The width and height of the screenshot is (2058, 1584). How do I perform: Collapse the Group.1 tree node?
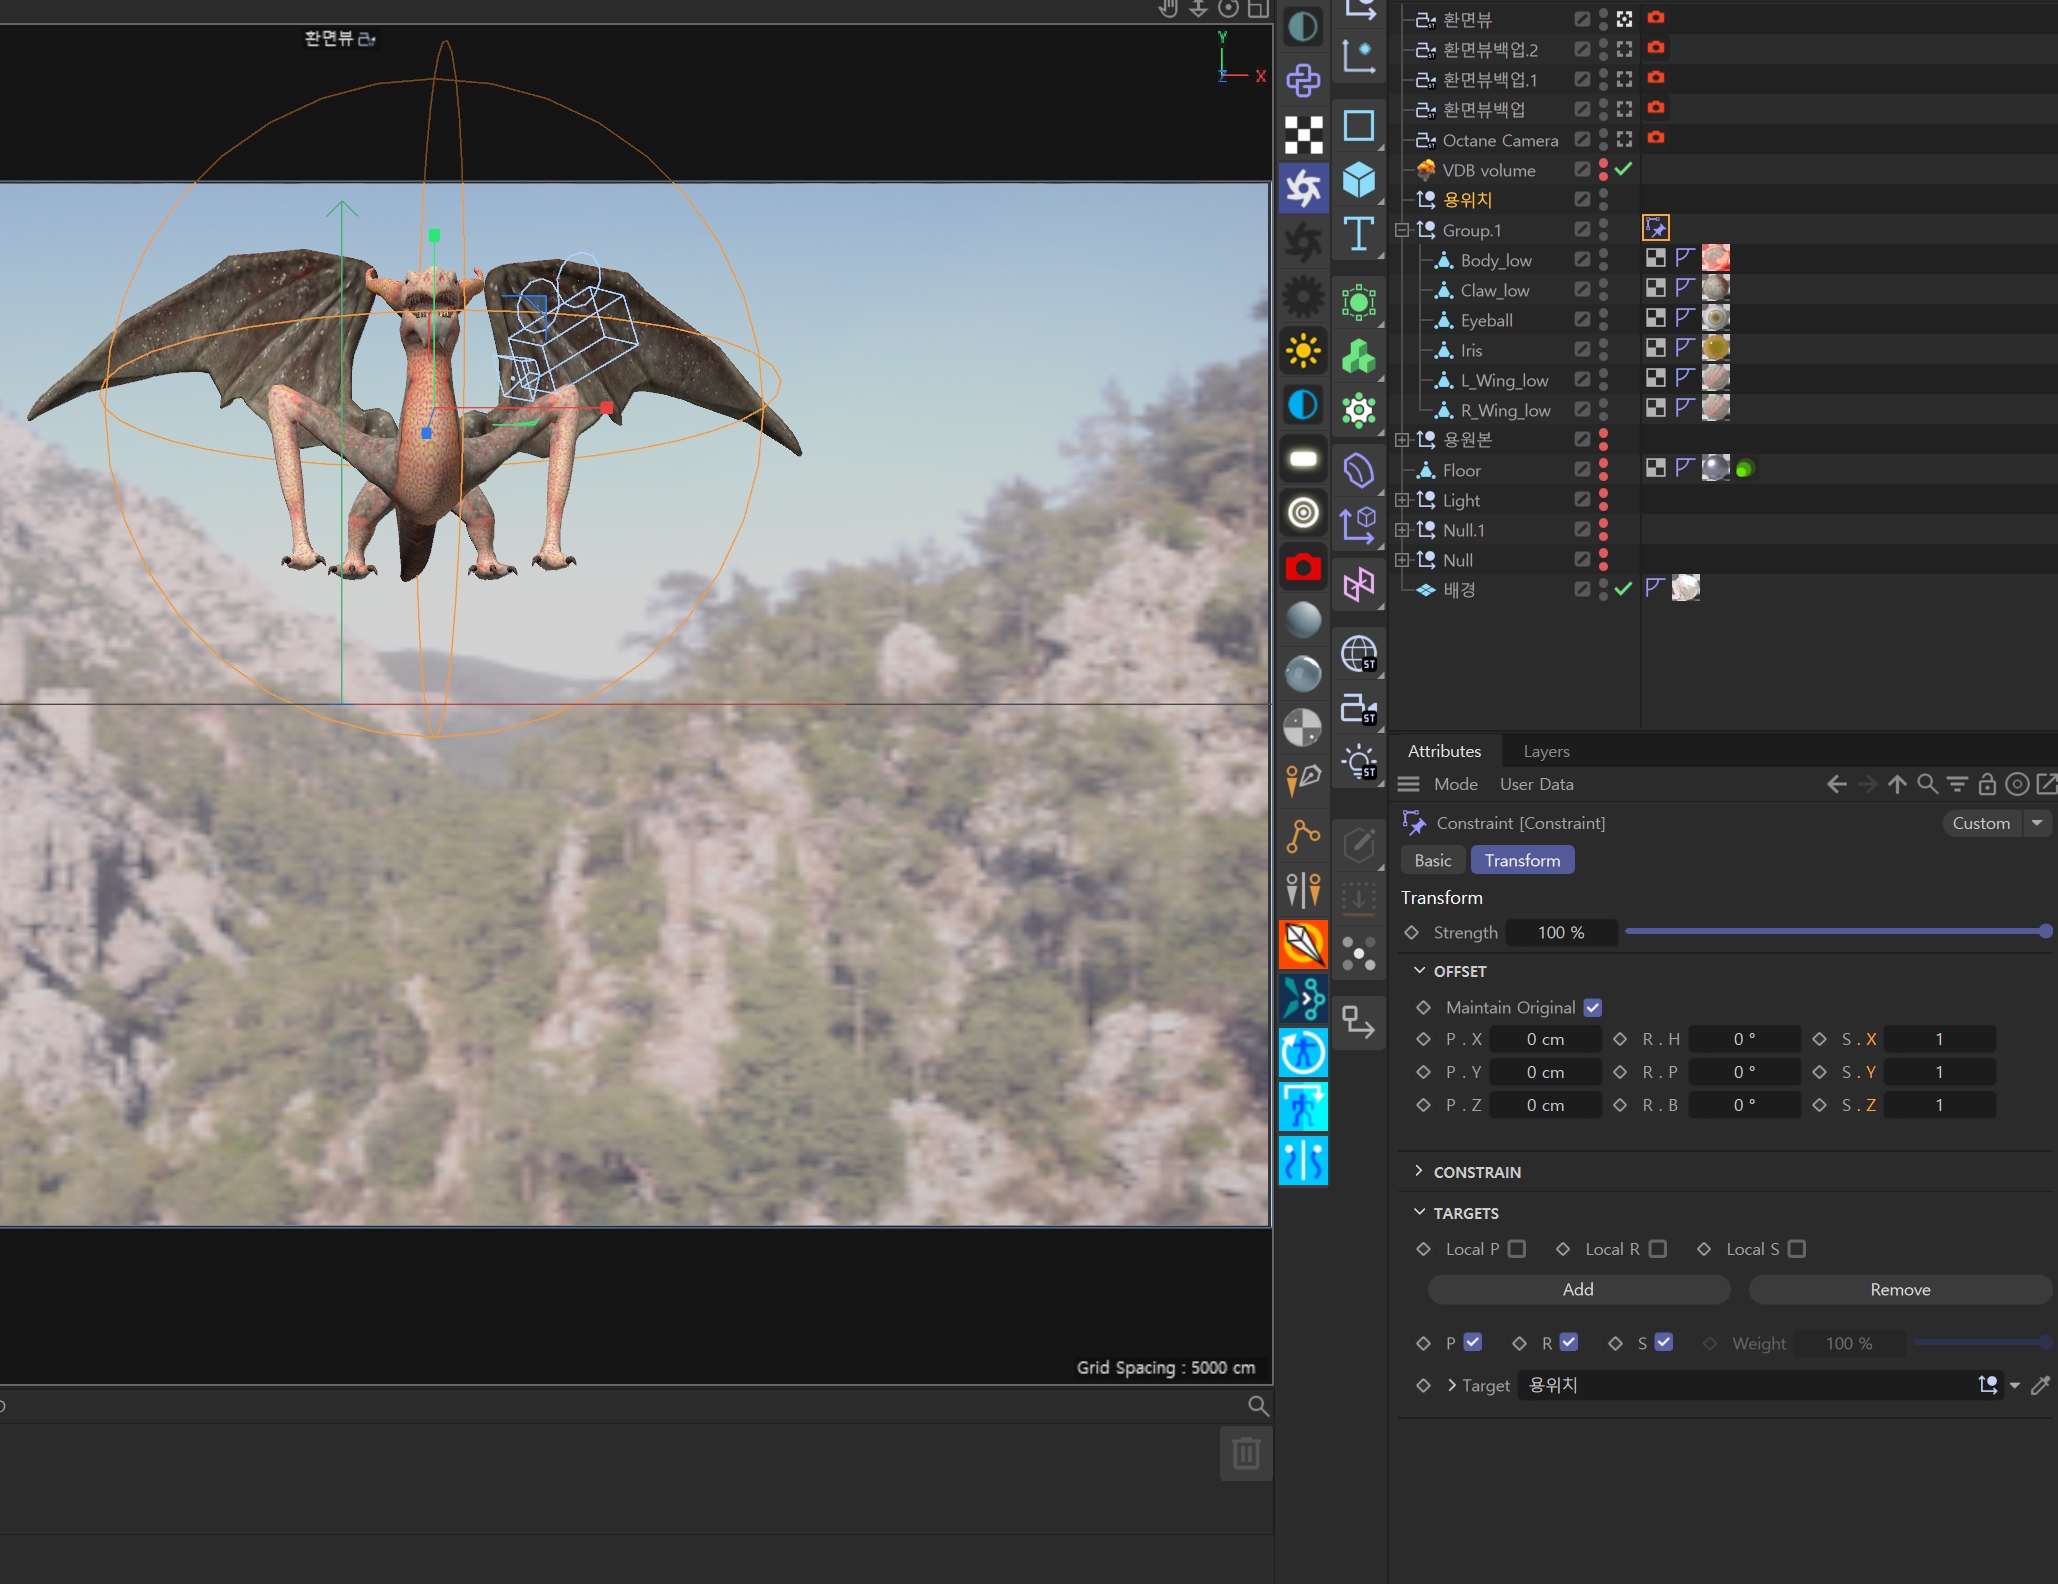click(x=1402, y=230)
